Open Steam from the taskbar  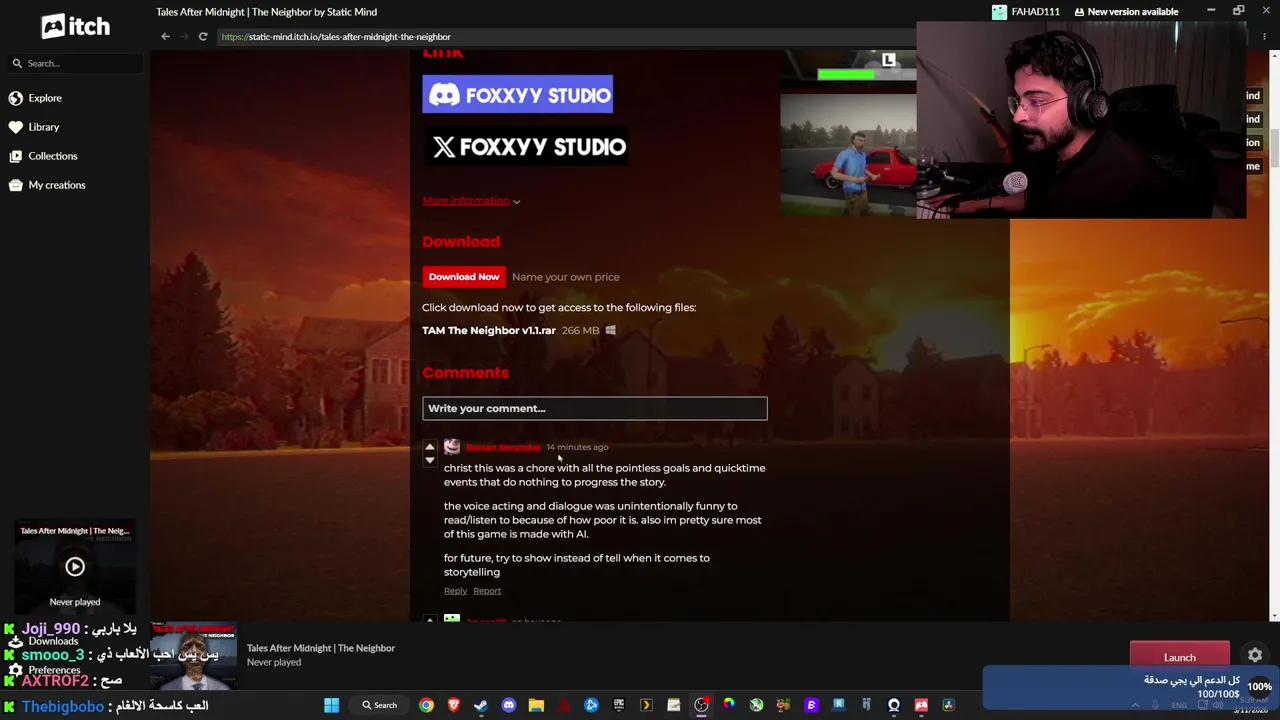pos(481,705)
